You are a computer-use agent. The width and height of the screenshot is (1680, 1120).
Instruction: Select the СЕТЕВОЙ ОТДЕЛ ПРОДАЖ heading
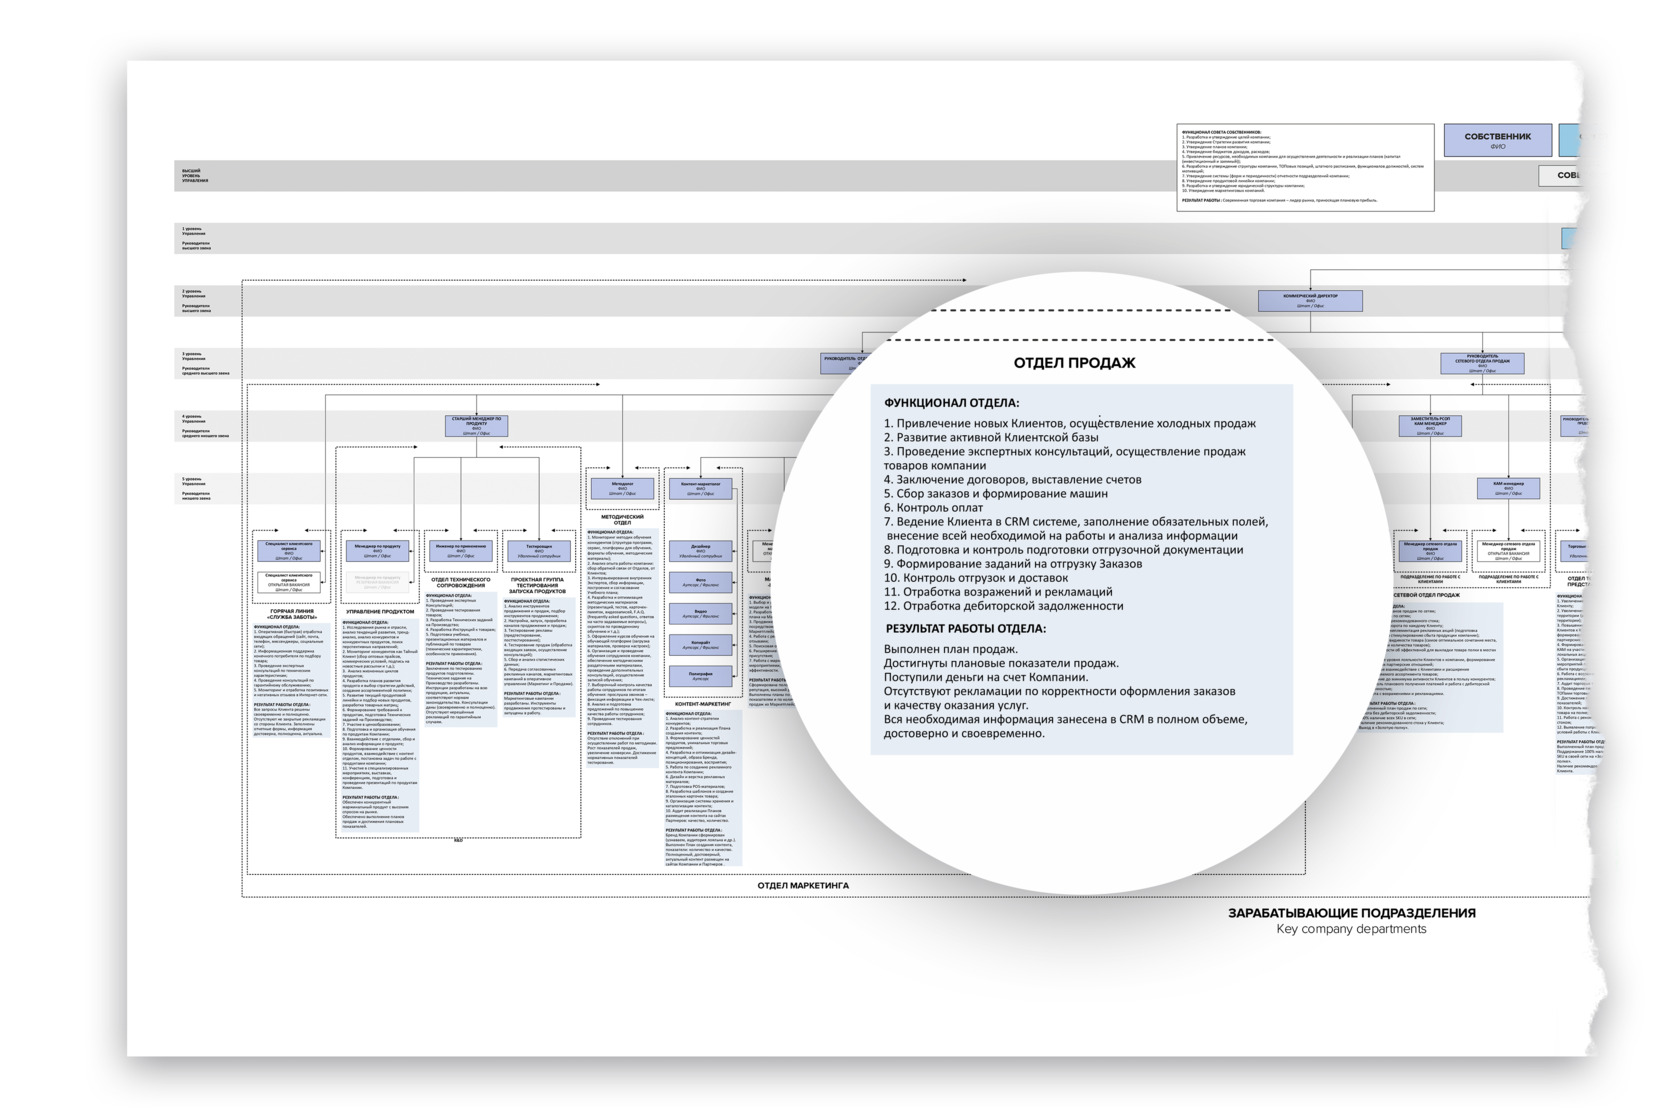click(x=1427, y=595)
